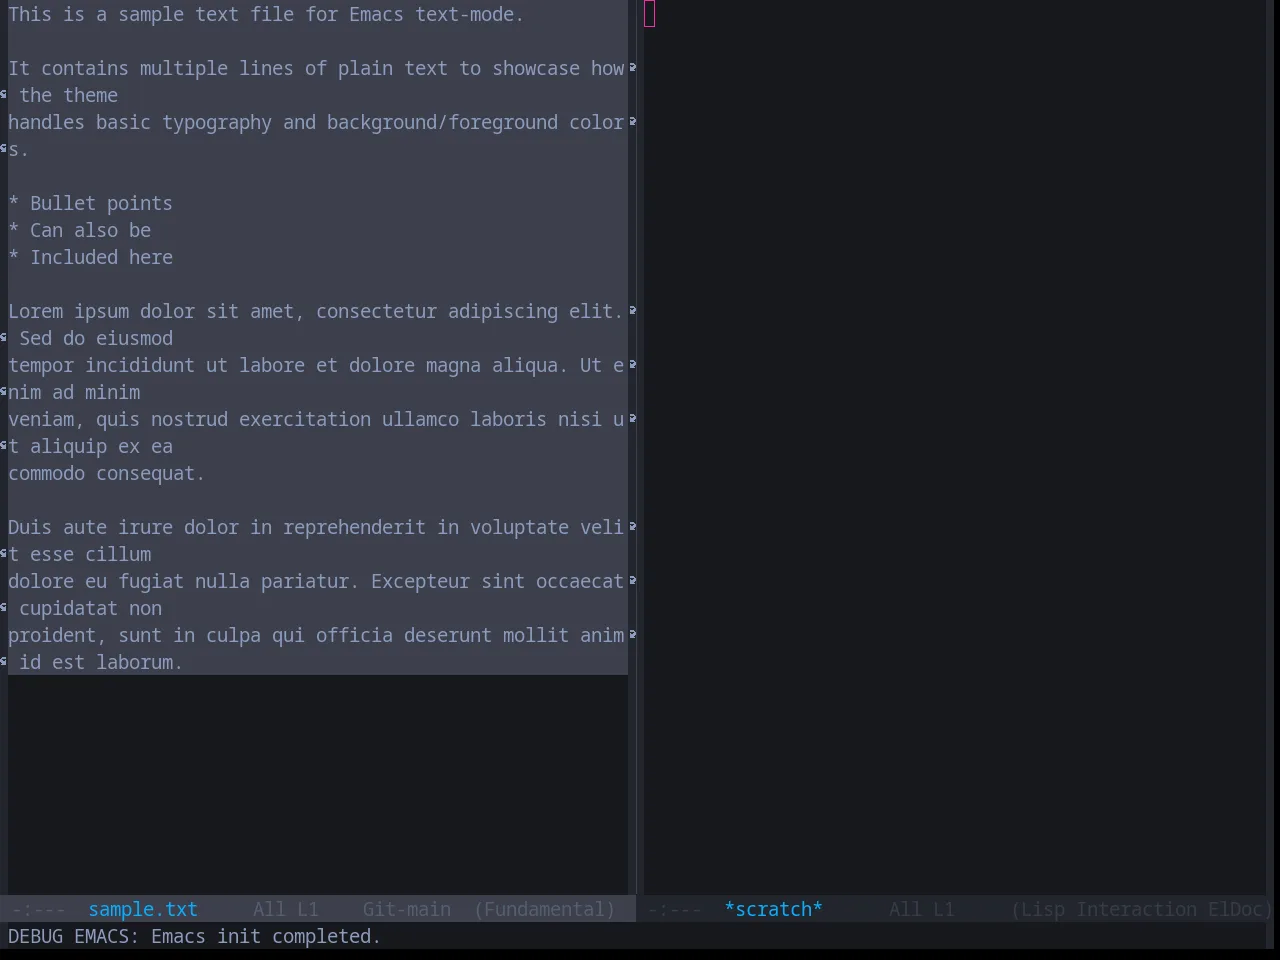The image size is (1280, 960).
Task: Click 'L1' line number in *scratch* mode line
Action: coord(945,909)
